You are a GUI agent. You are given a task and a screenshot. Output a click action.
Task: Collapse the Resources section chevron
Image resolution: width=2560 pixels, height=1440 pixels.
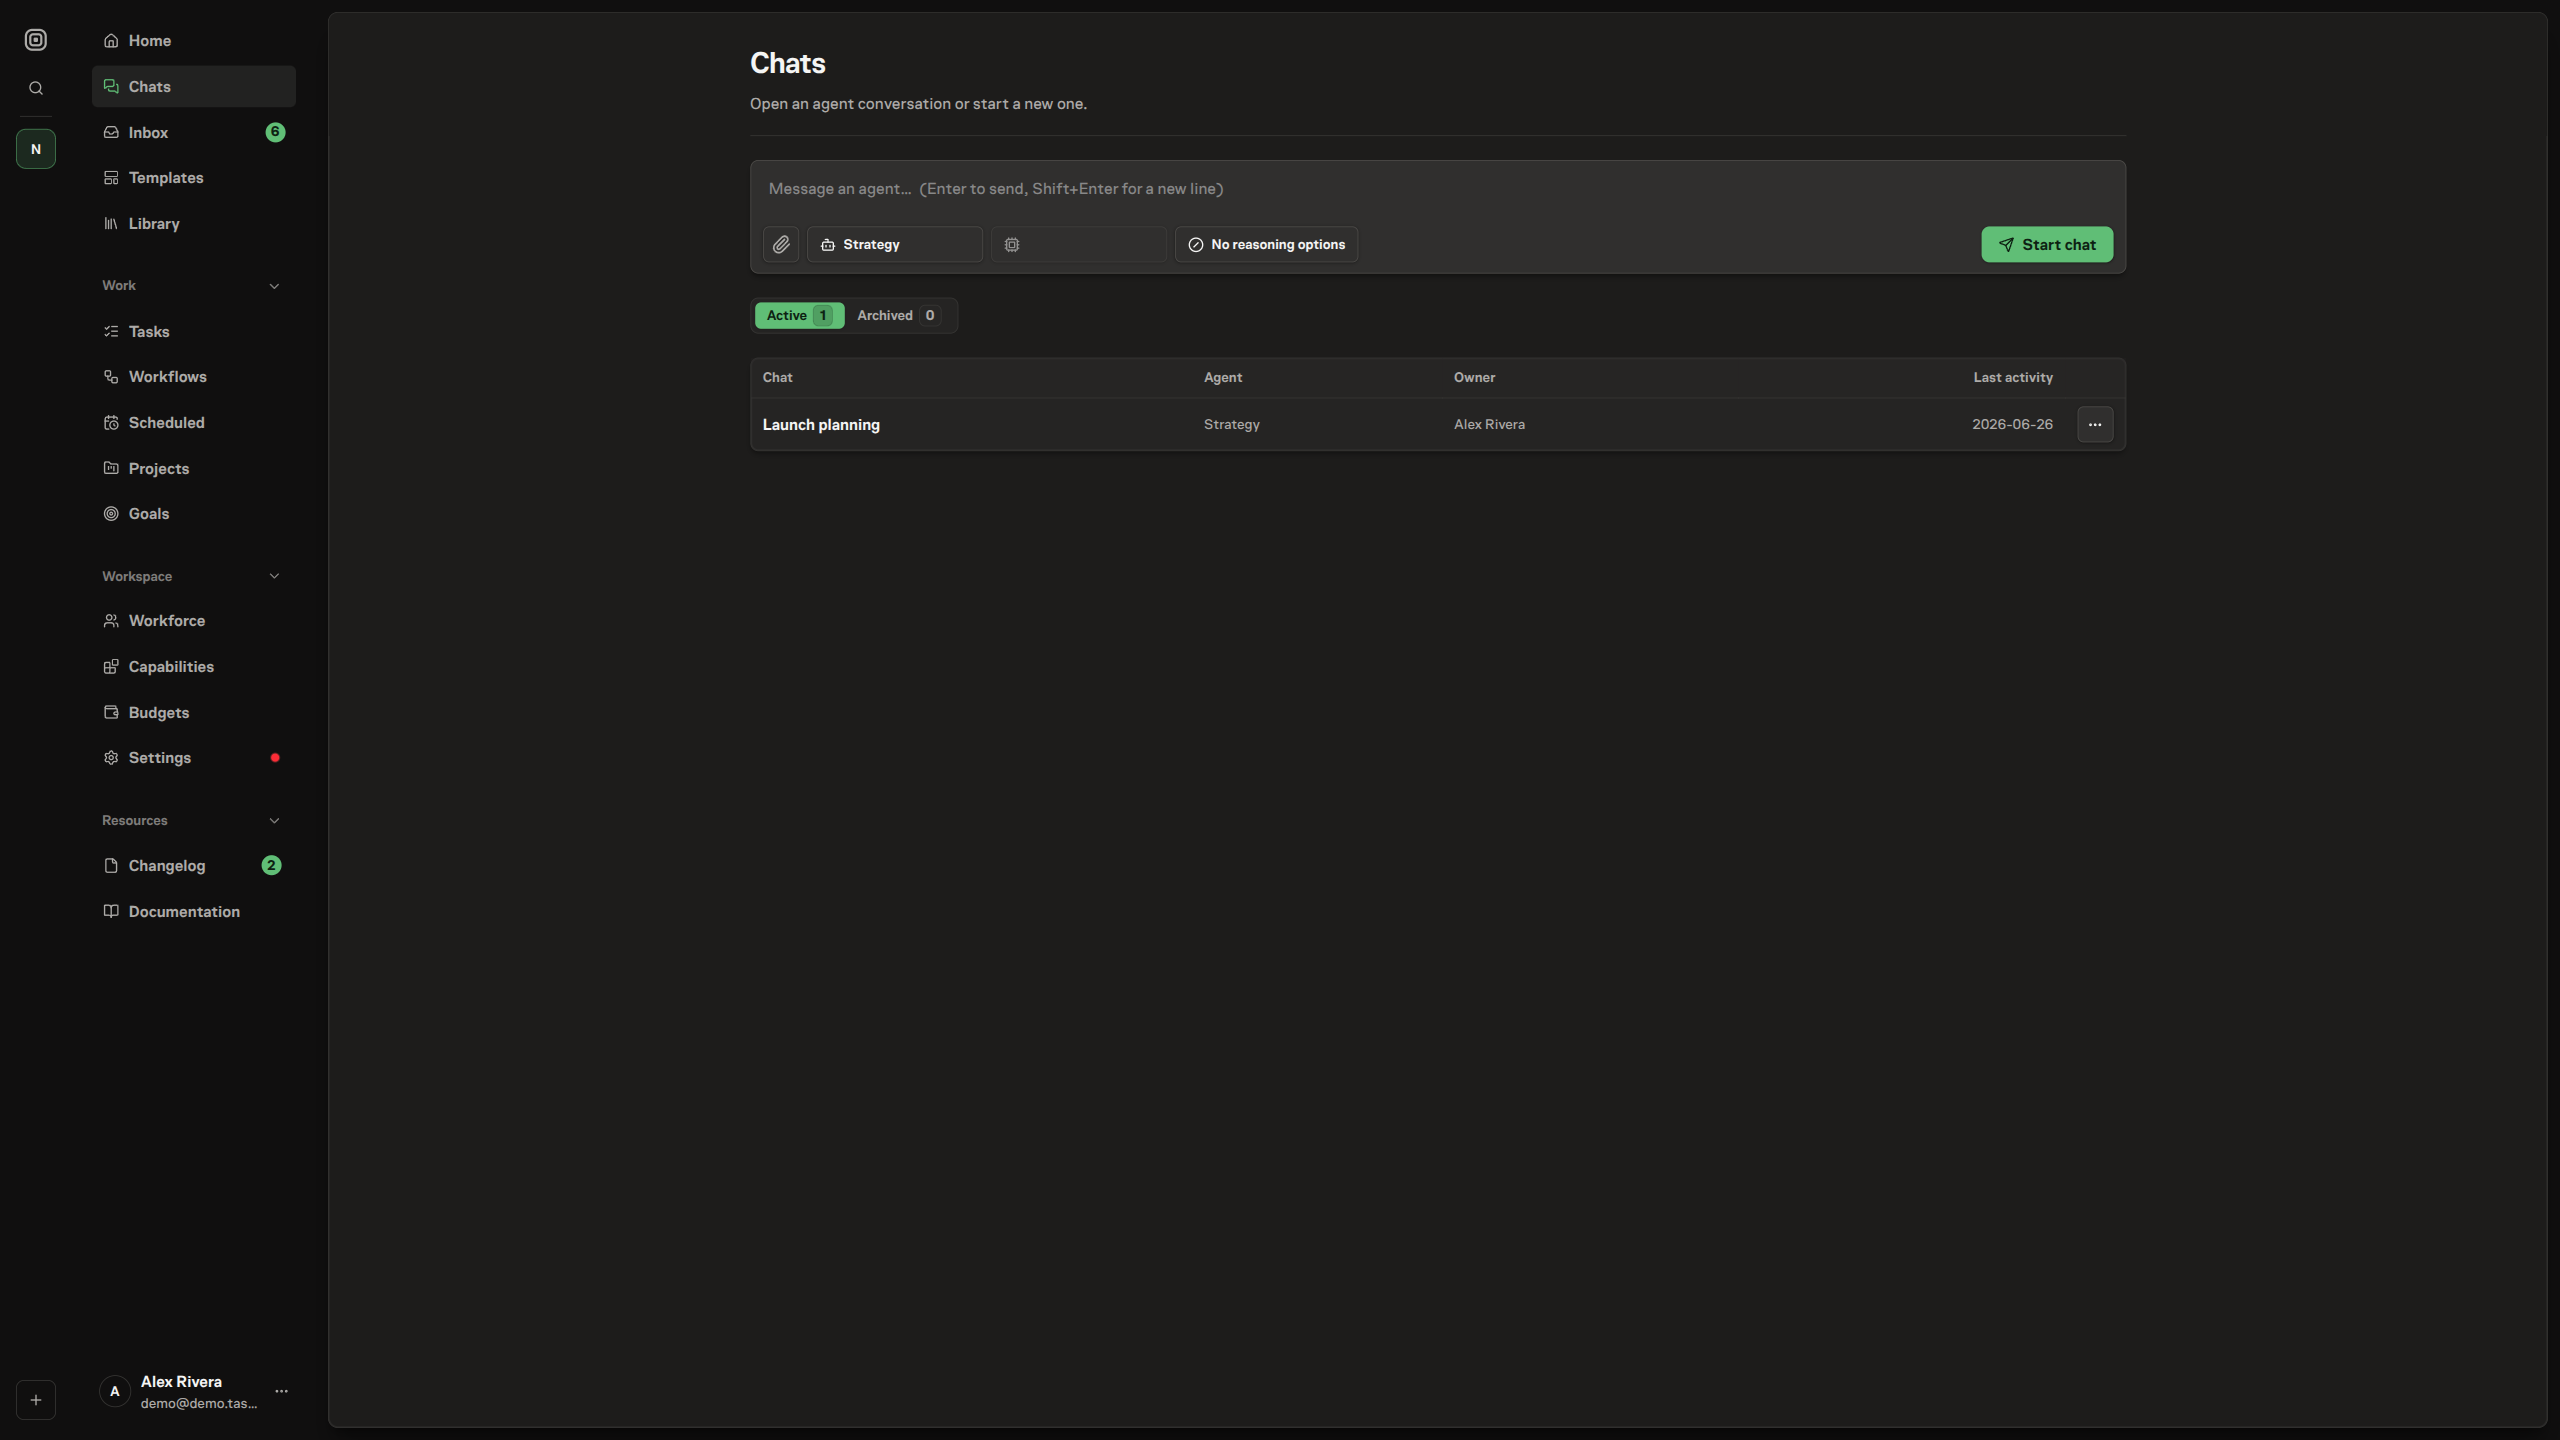[274, 821]
